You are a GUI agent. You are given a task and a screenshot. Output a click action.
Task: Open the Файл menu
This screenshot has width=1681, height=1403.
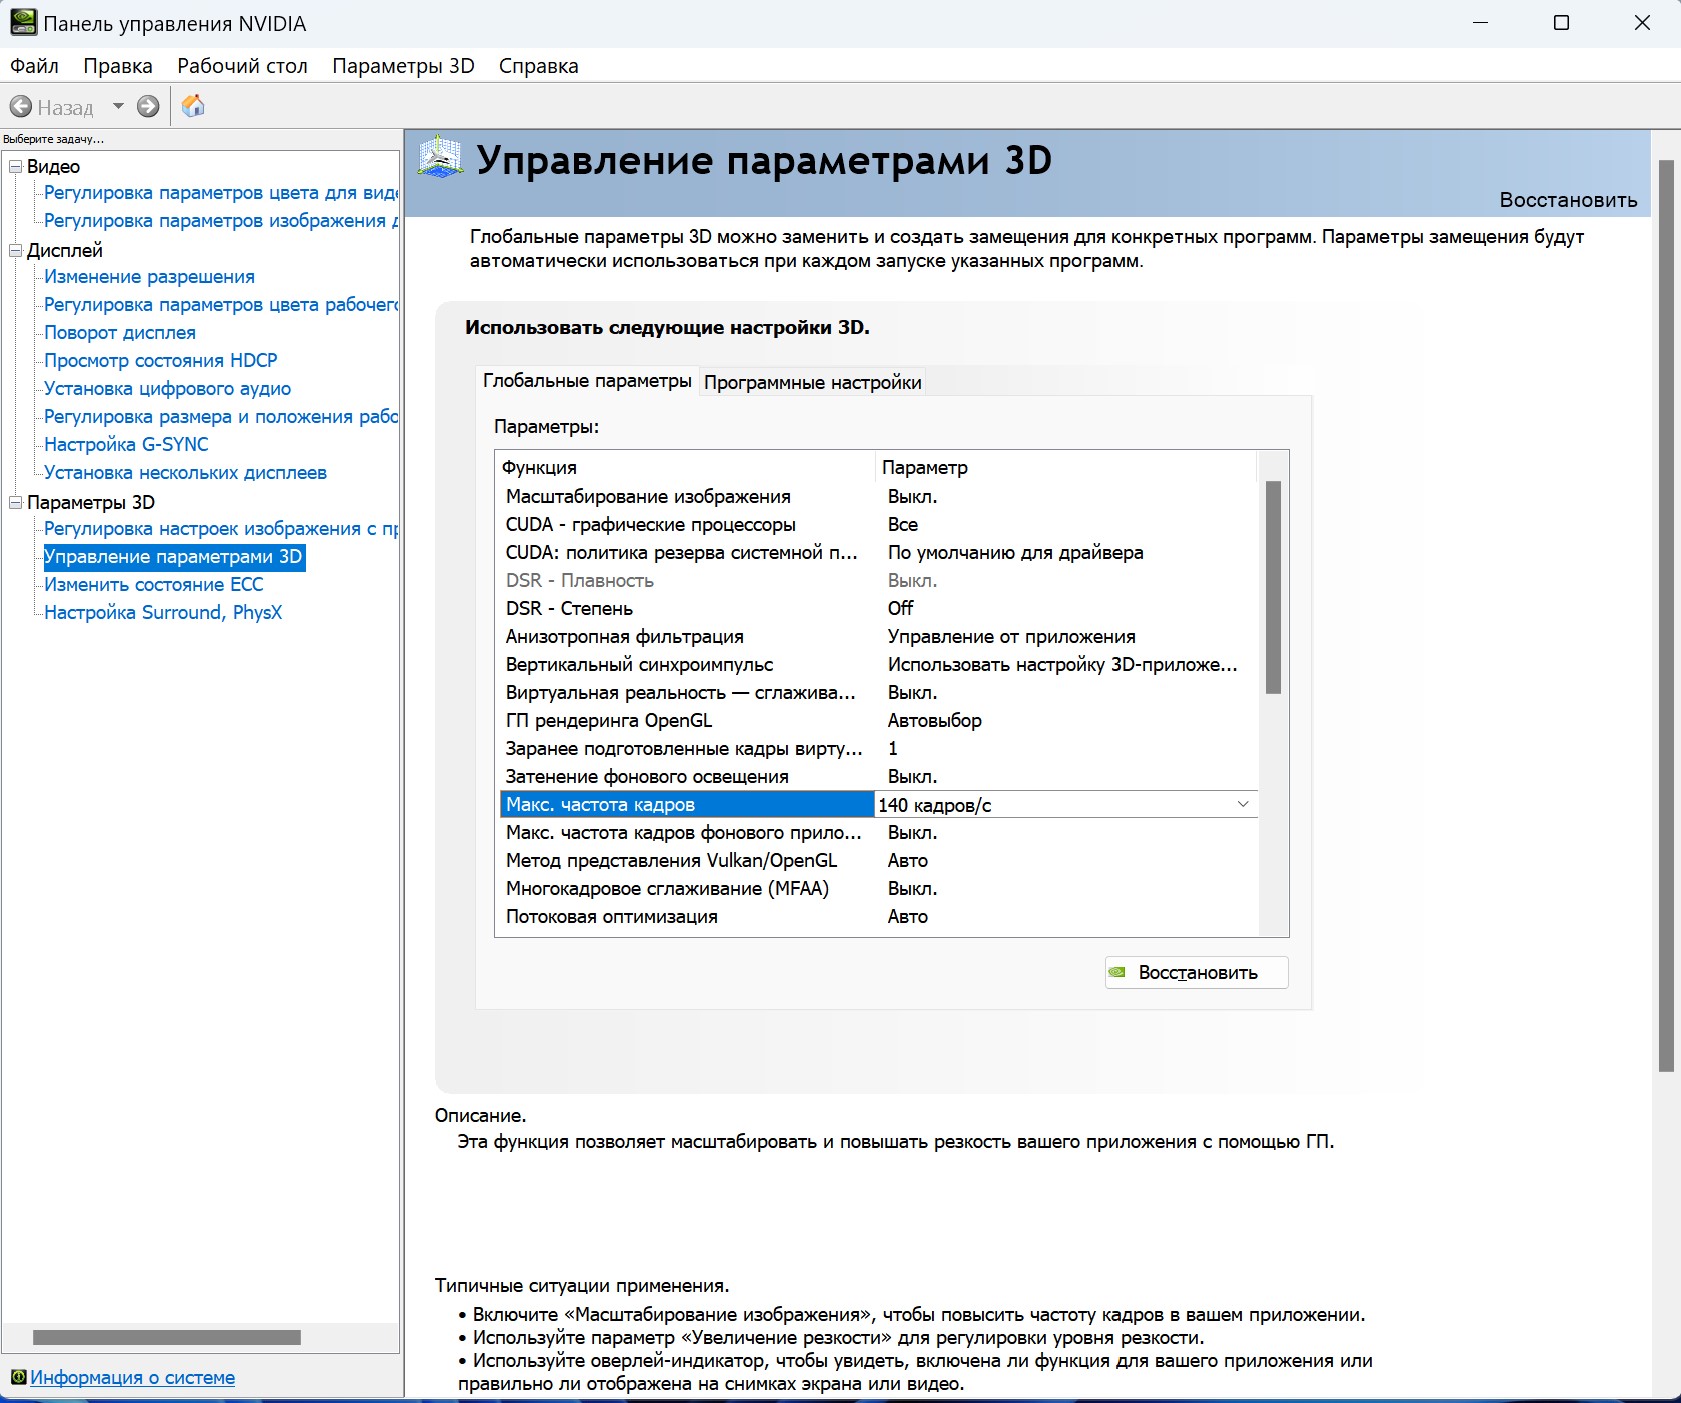[34, 66]
